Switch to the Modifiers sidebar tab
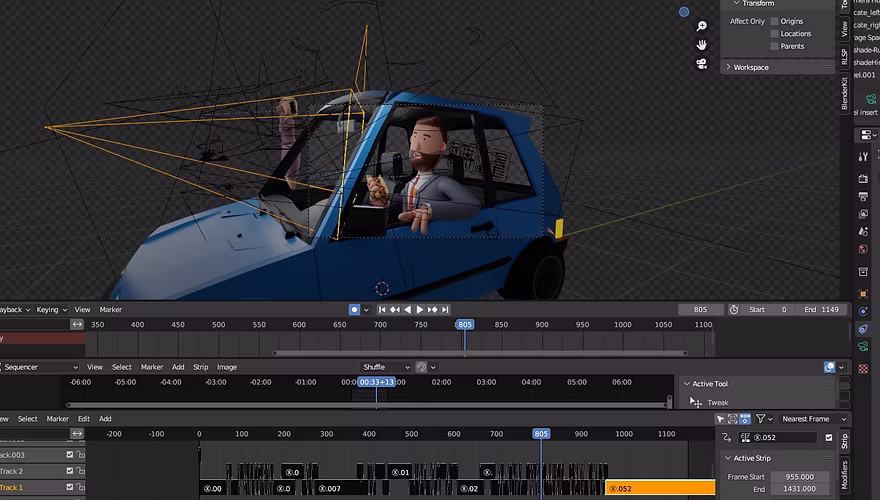The height and width of the screenshot is (500, 880). 844,475
